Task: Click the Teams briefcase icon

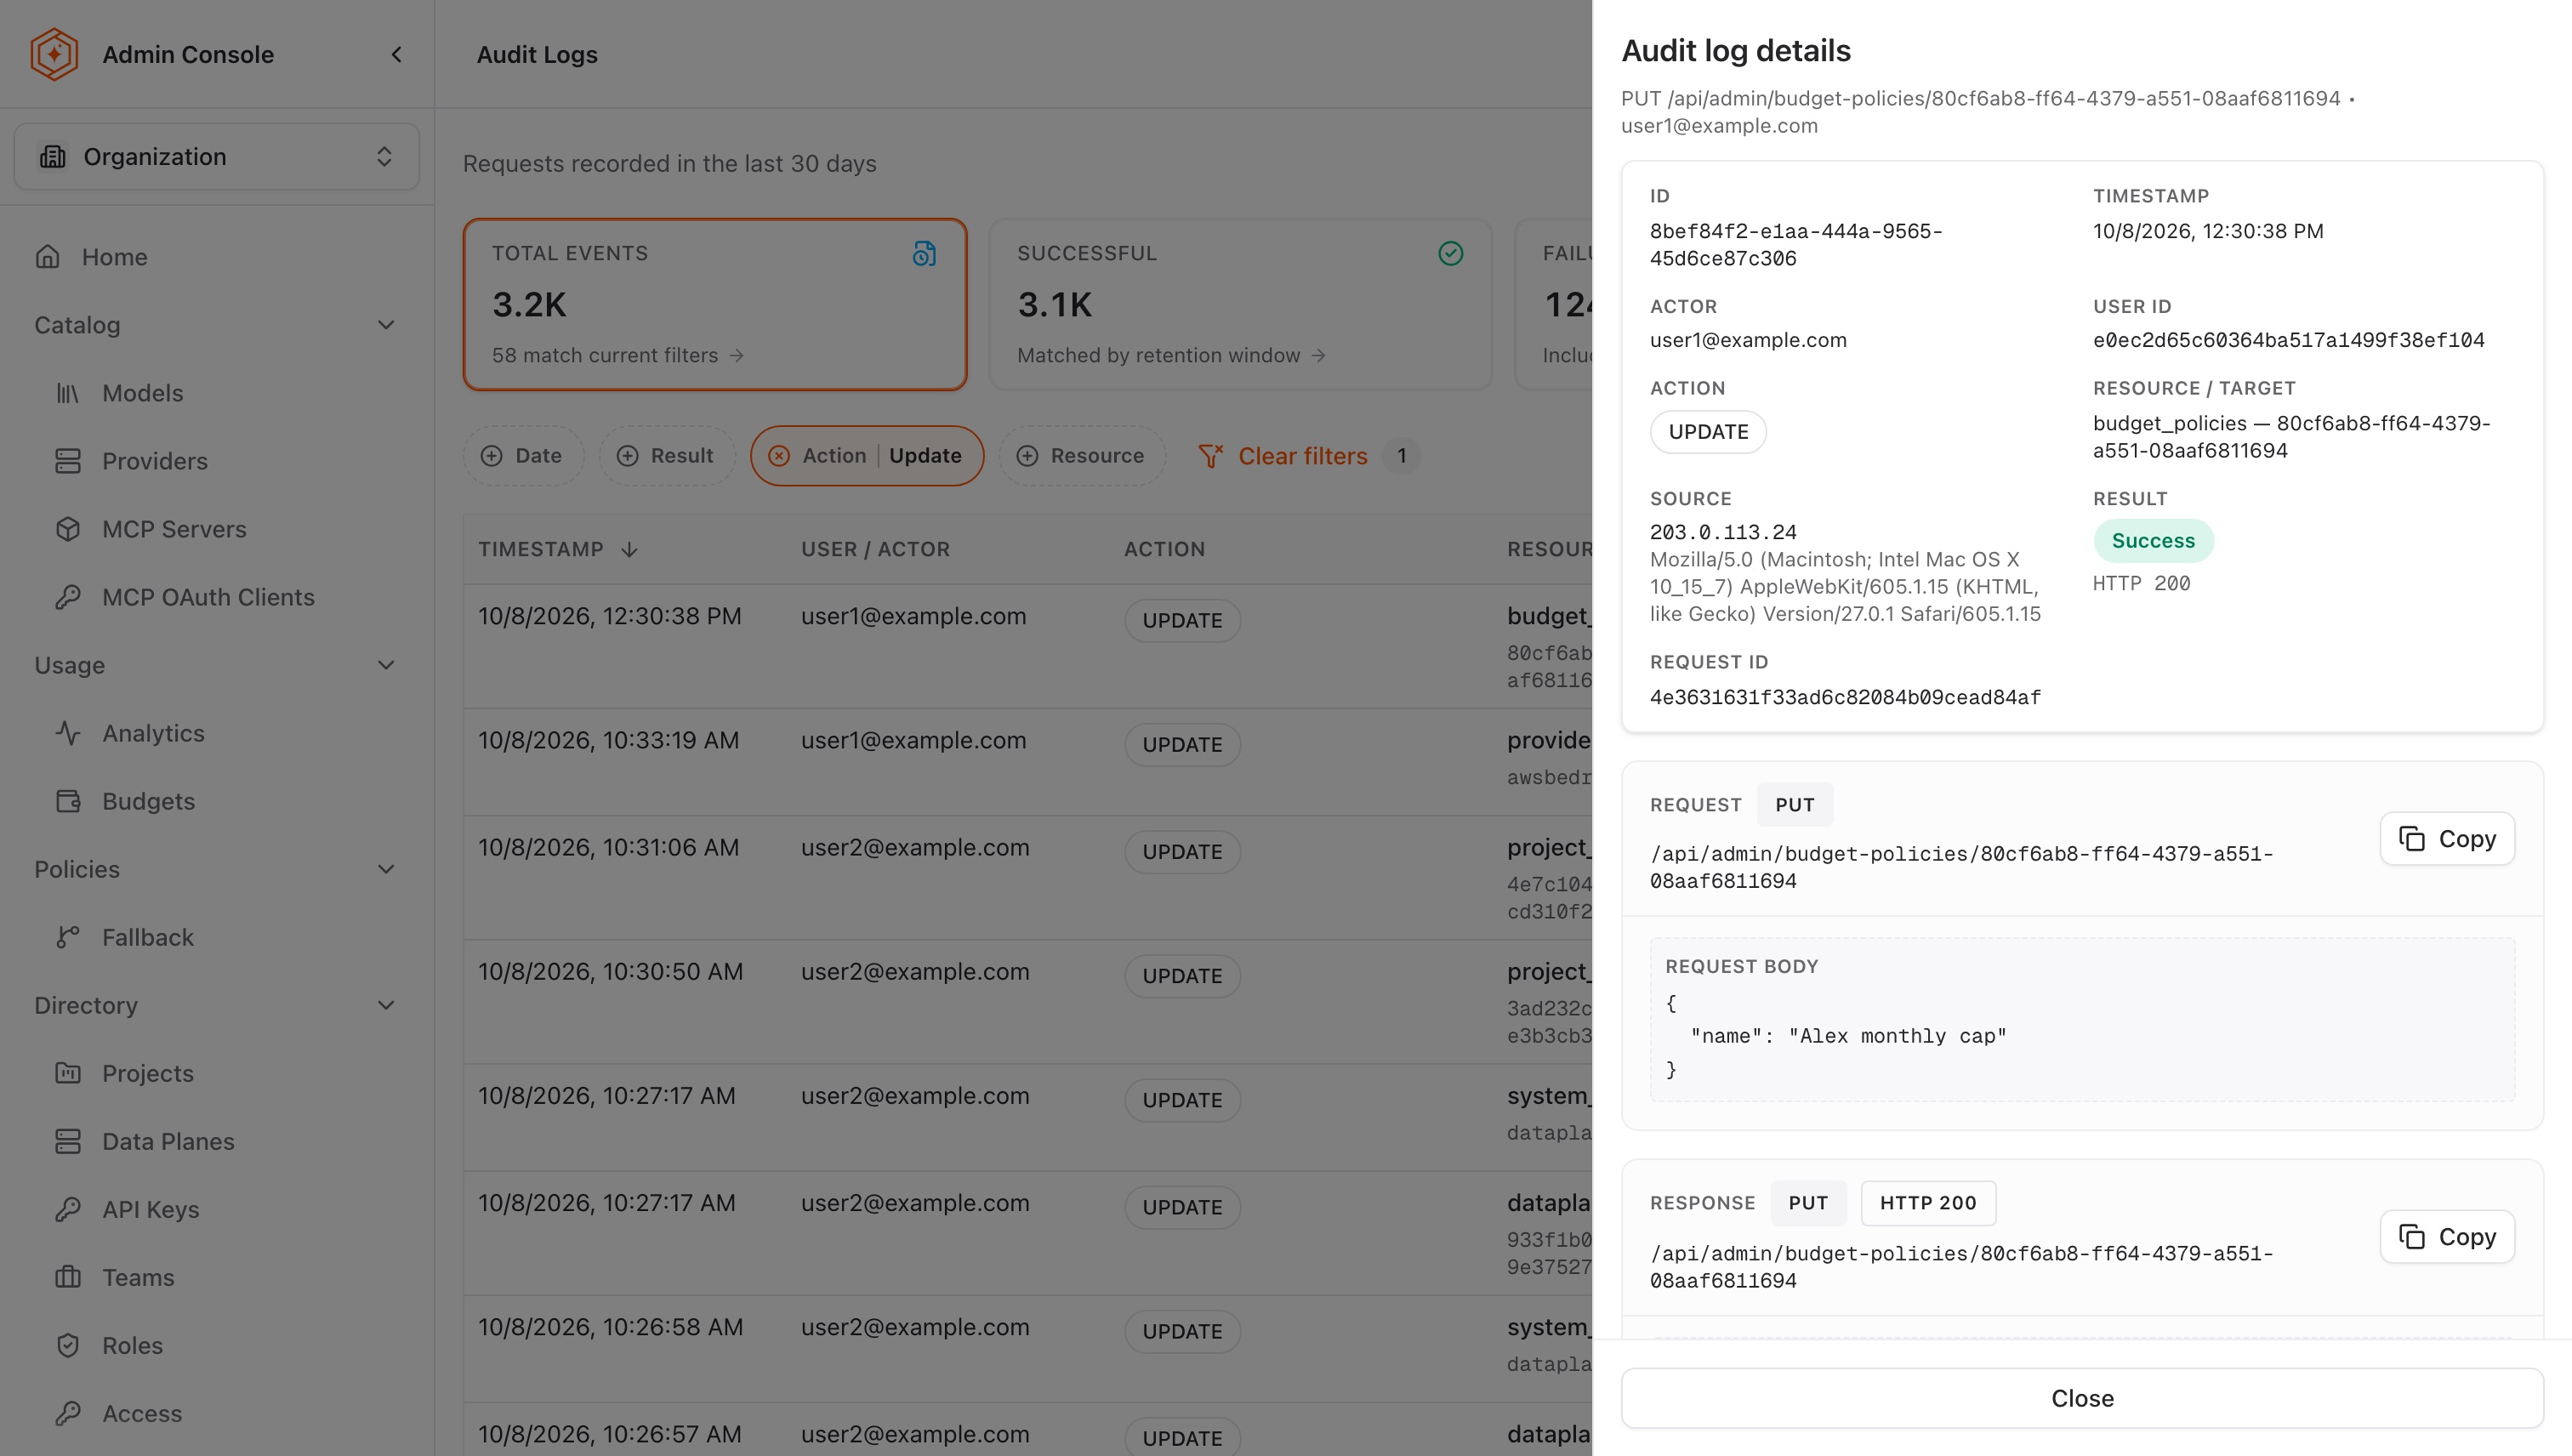Action: [68, 1277]
